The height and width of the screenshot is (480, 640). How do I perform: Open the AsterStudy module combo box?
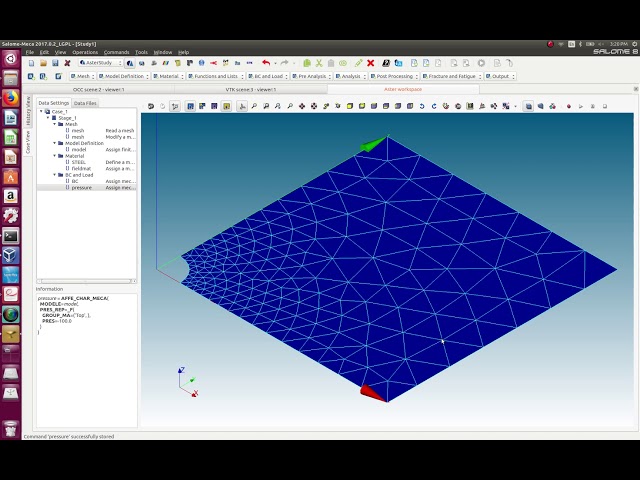point(100,63)
